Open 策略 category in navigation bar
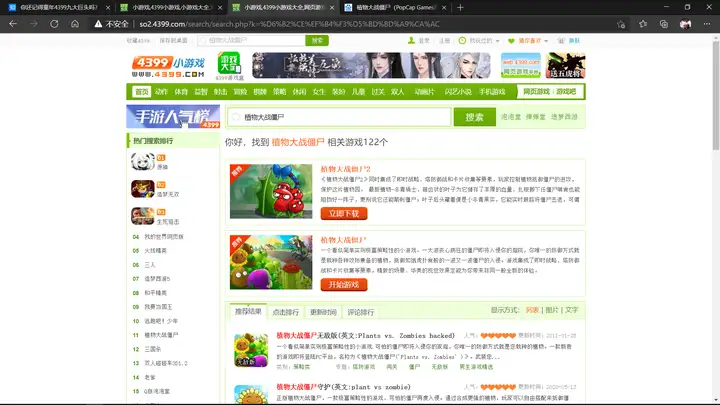This screenshot has width=720, height=405. pos(280,91)
